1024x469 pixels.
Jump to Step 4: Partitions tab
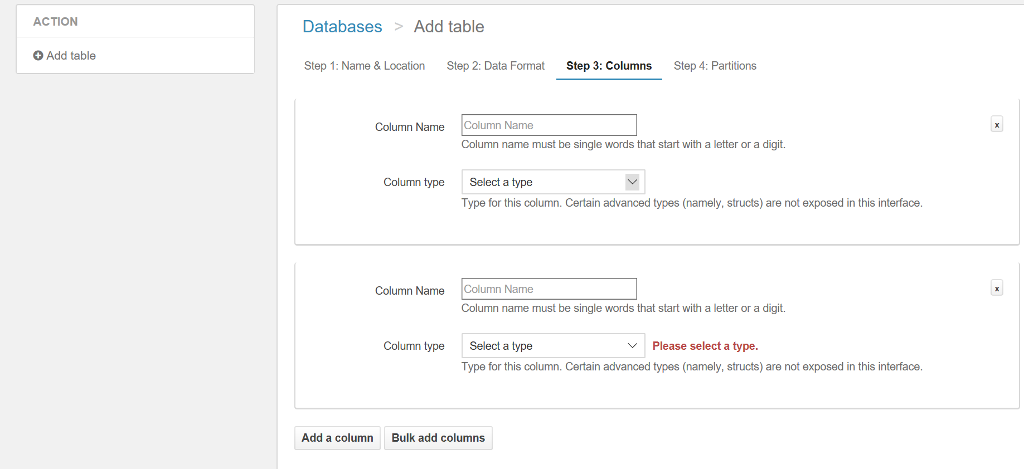pos(715,66)
